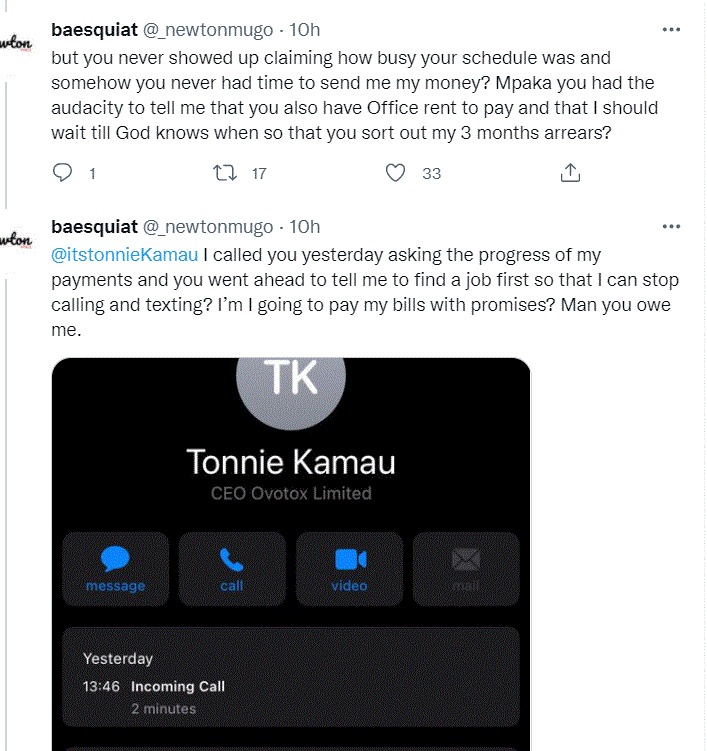The image size is (707, 751).
Task: Open @_newtonmugo handle on first tweet
Action: pyautogui.click(x=208, y=30)
